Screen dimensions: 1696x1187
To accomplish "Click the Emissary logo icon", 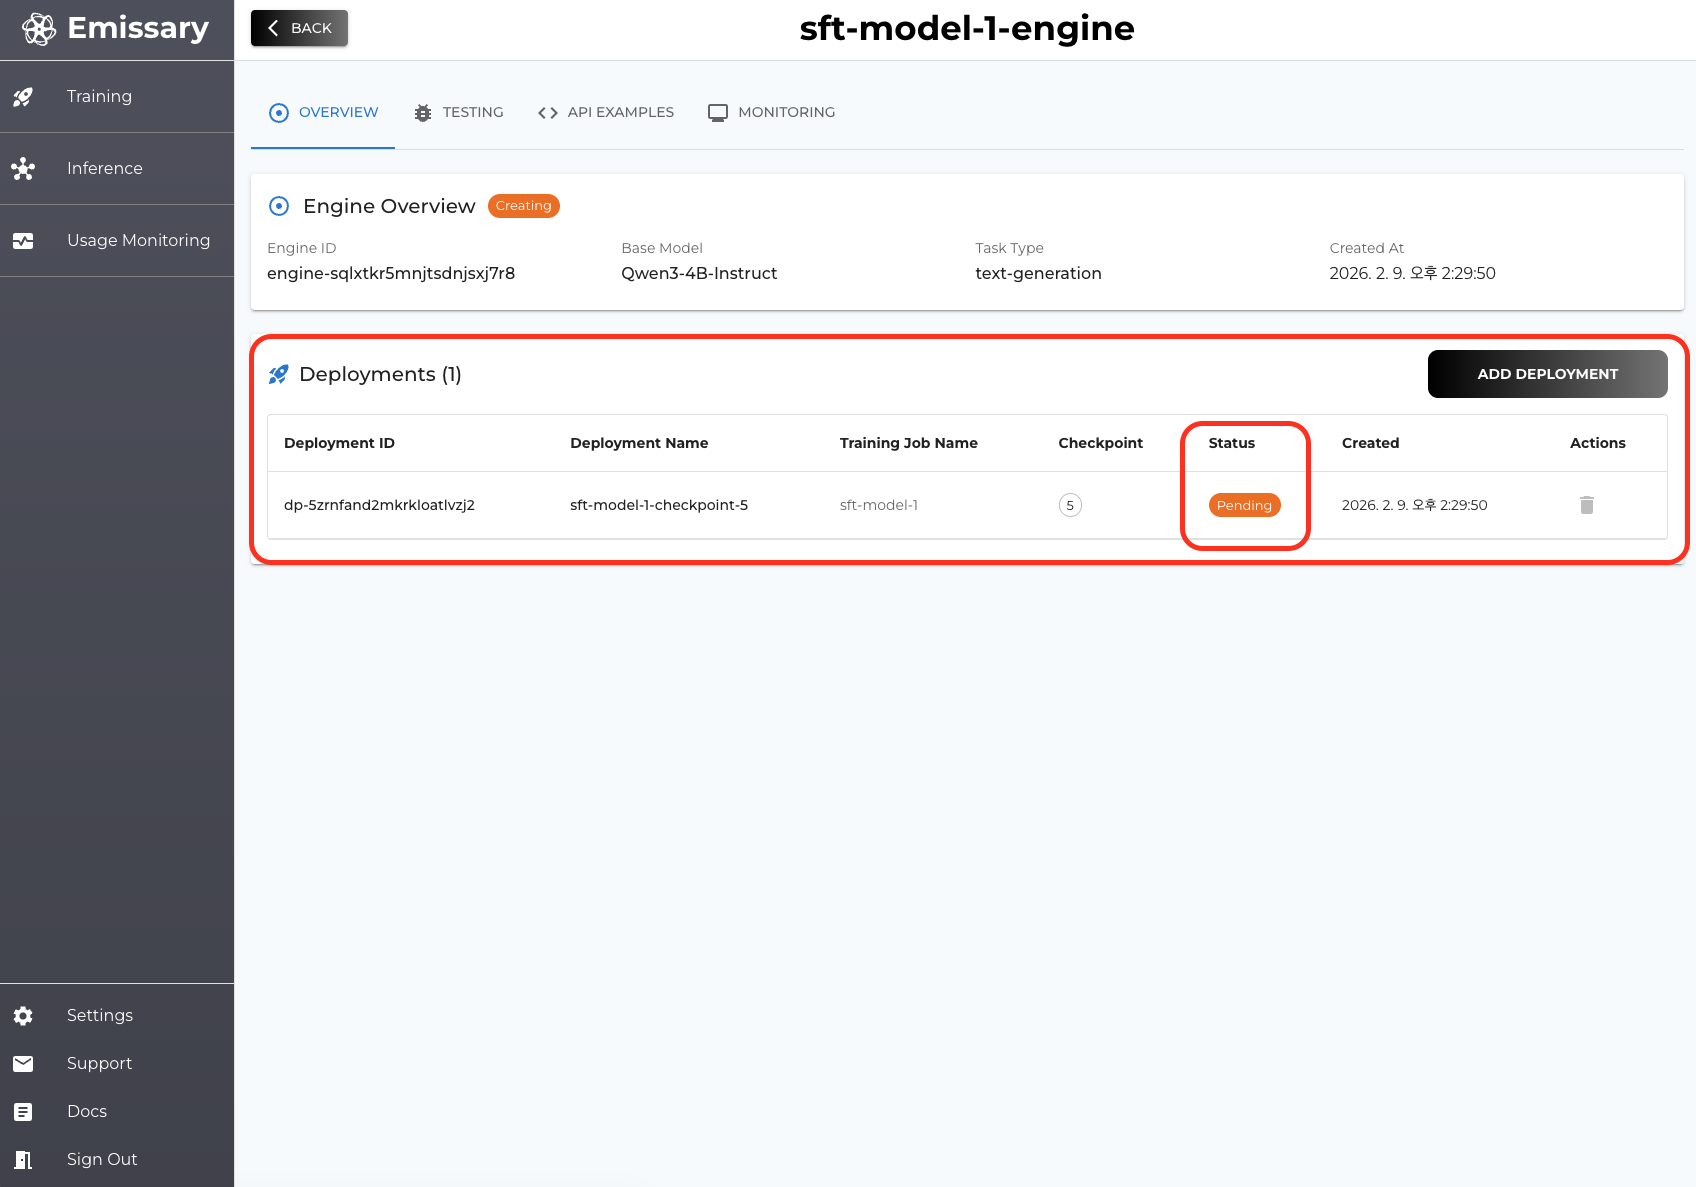I will [x=39, y=29].
